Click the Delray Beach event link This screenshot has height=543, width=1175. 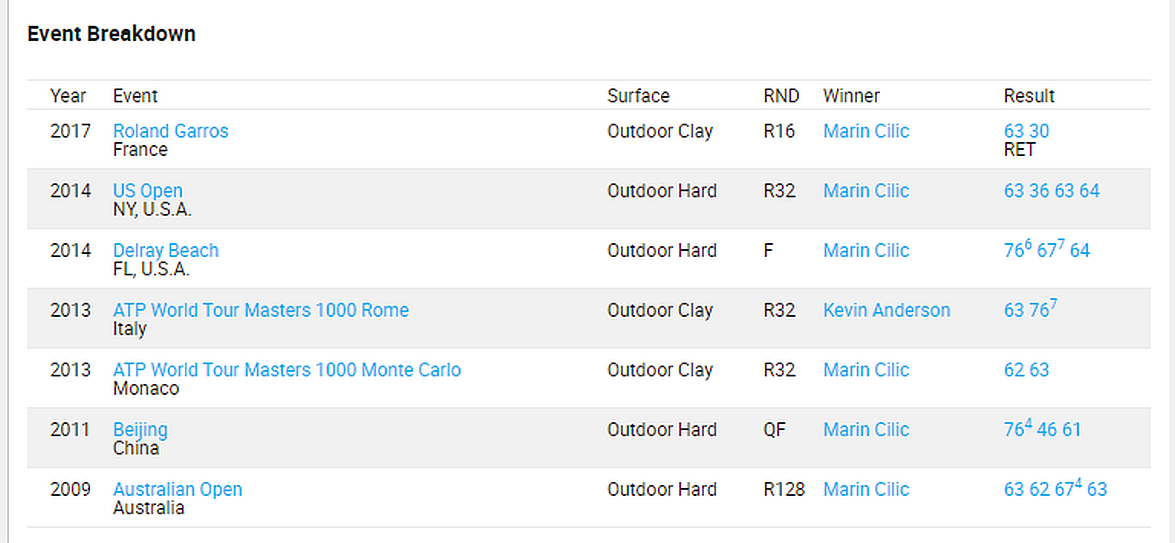tap(165, 251)
